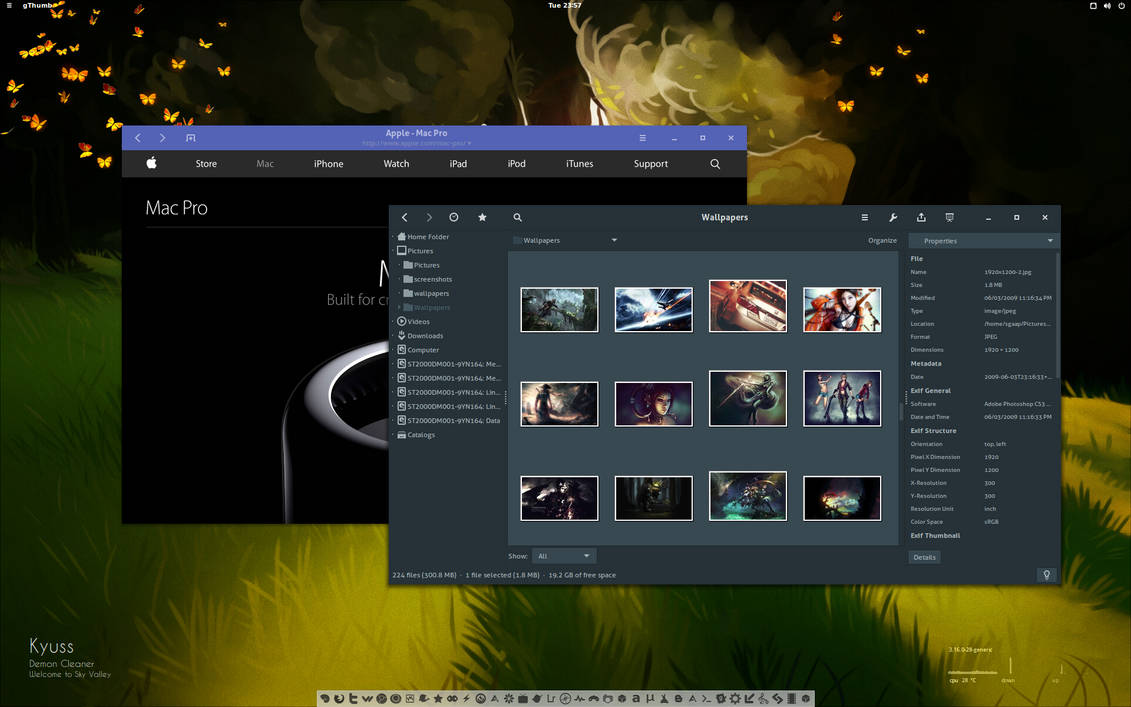Viewport: 1131px width, 707px height.
Task: Open the Support tab on Apple site
Action: coord(651,164)
